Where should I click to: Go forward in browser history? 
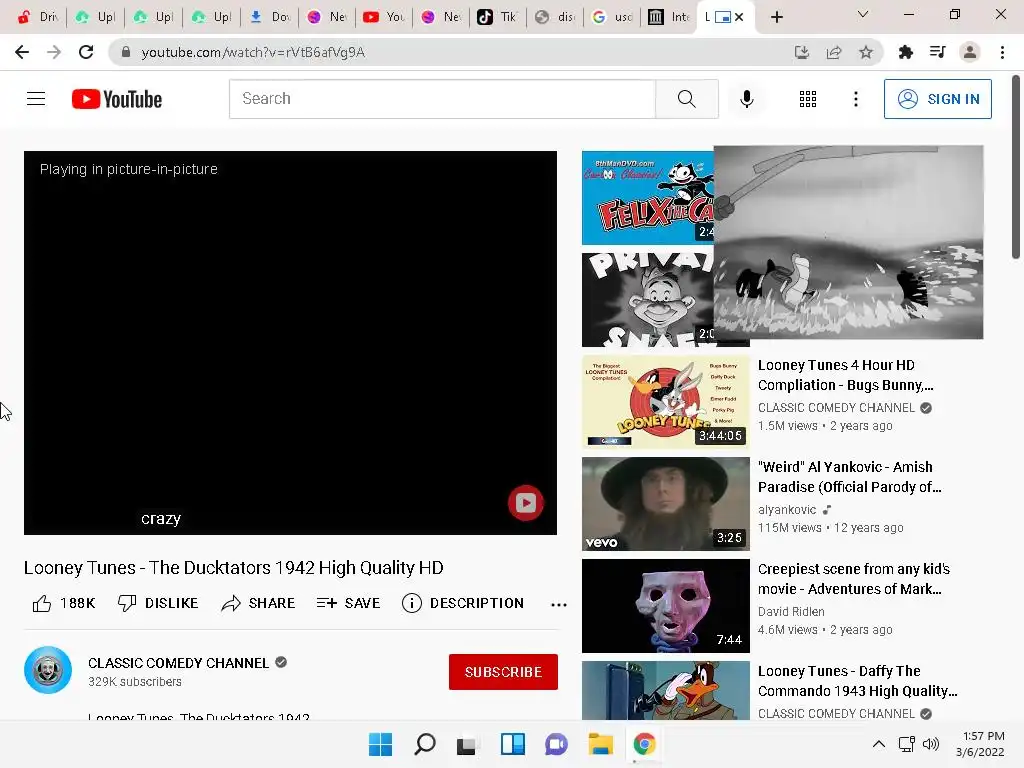54,52
